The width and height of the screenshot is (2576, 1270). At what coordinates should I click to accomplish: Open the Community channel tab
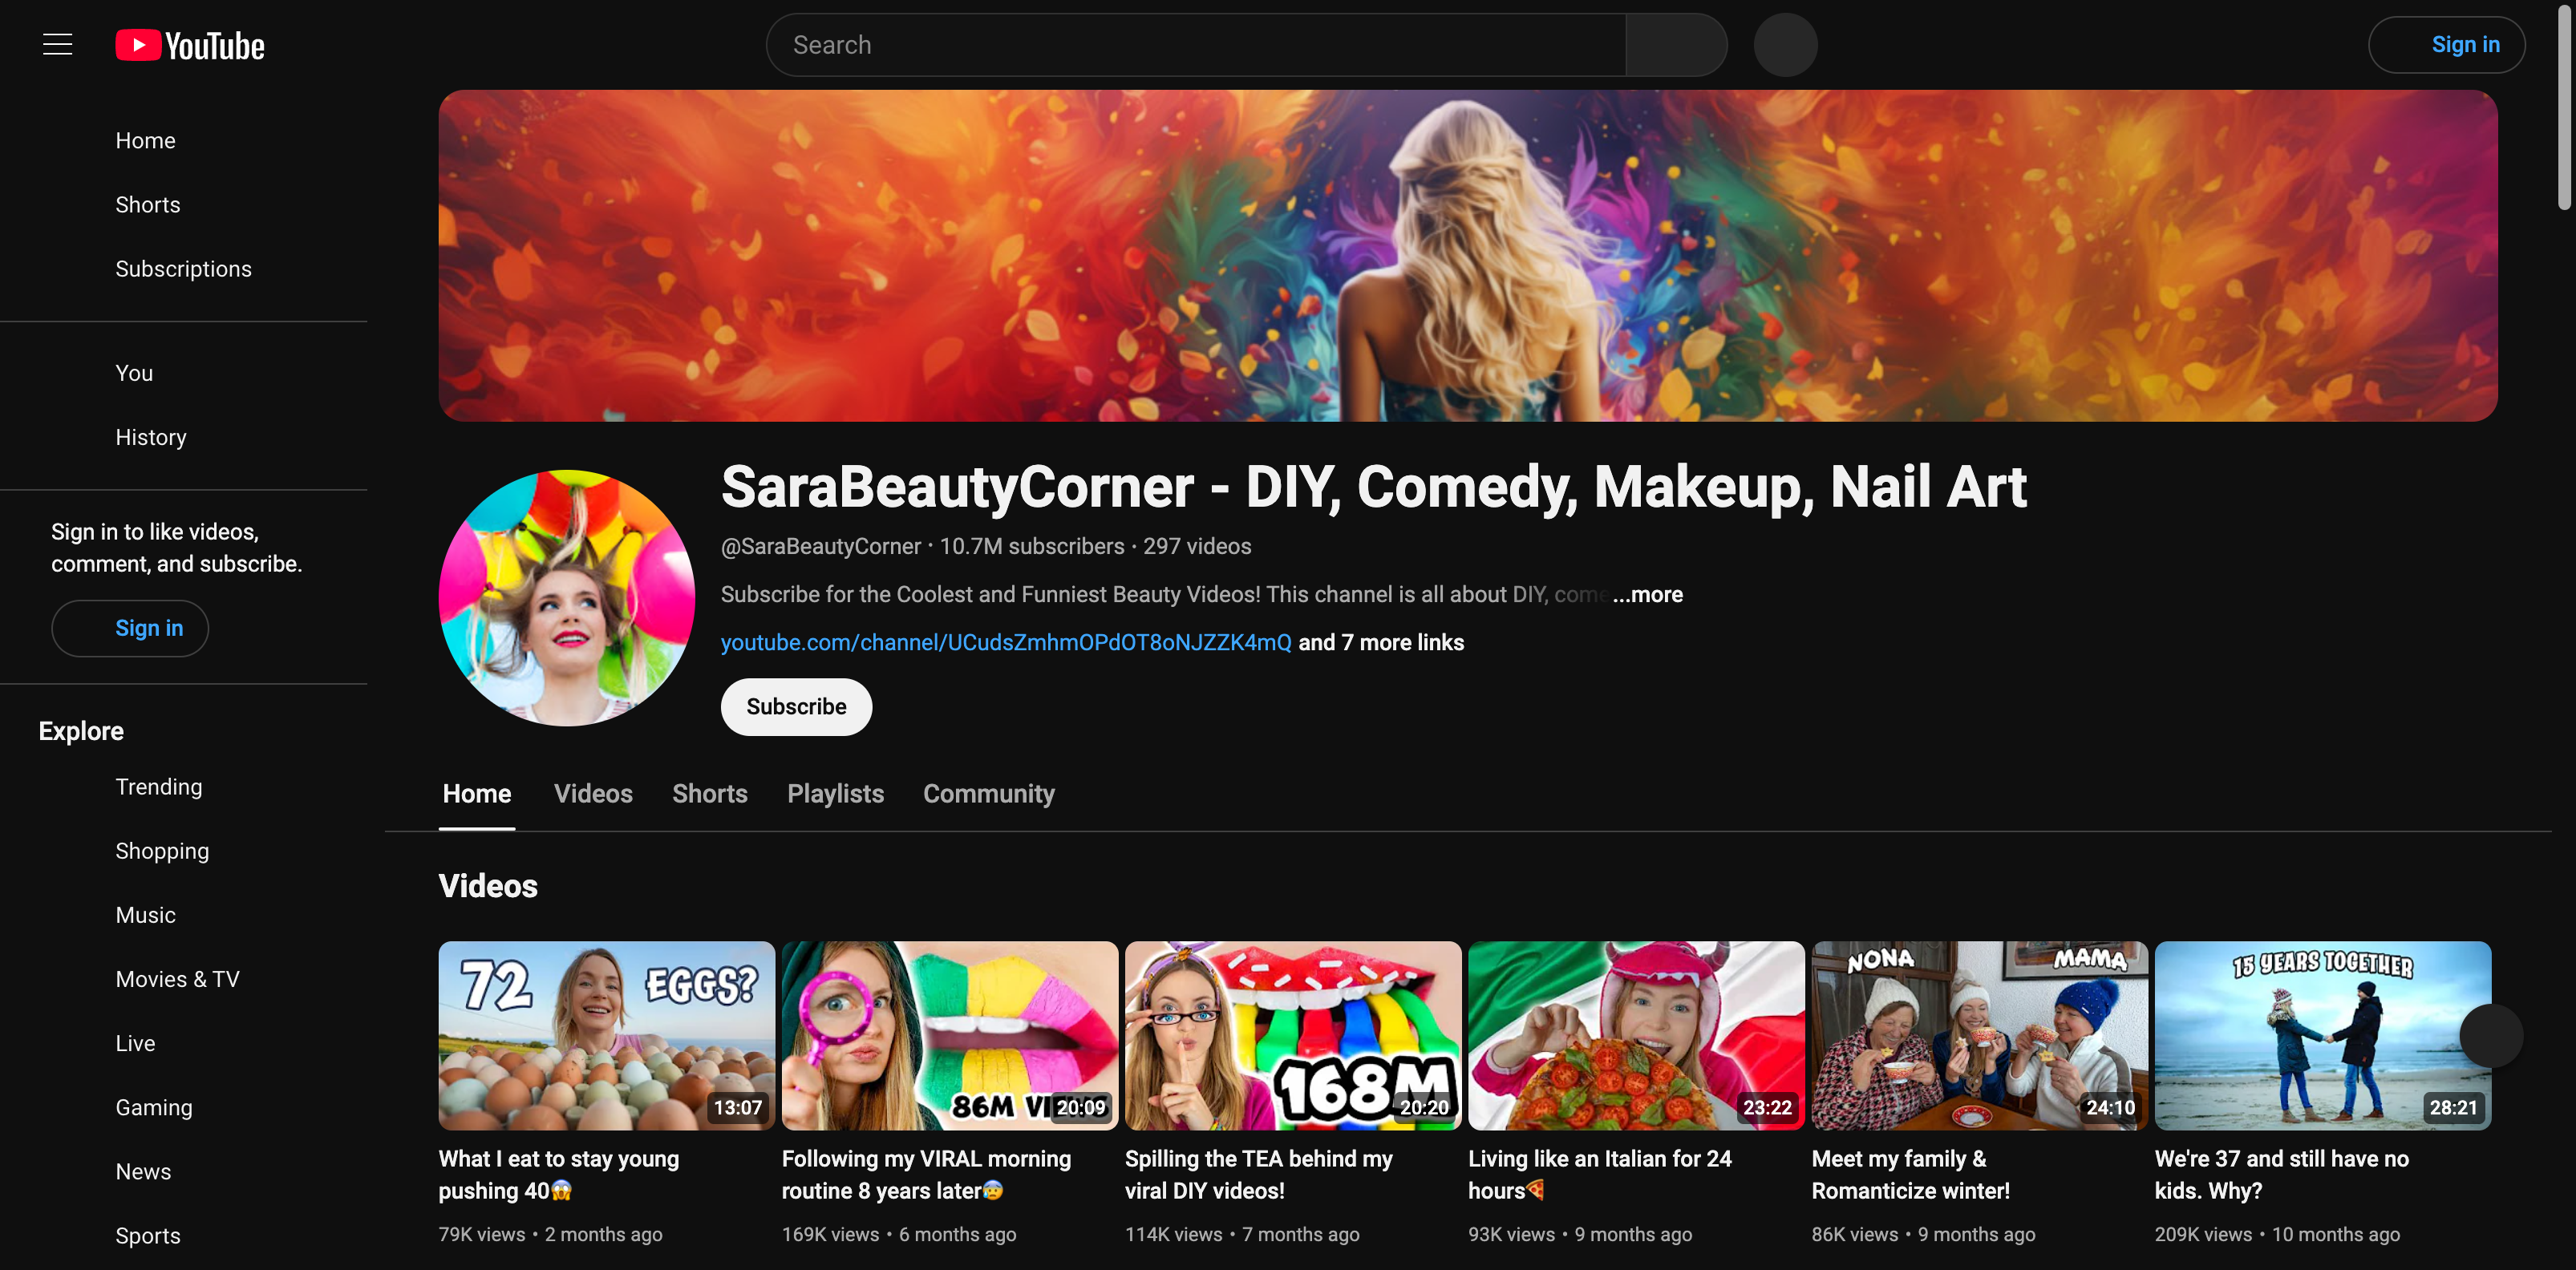(988, 793)
